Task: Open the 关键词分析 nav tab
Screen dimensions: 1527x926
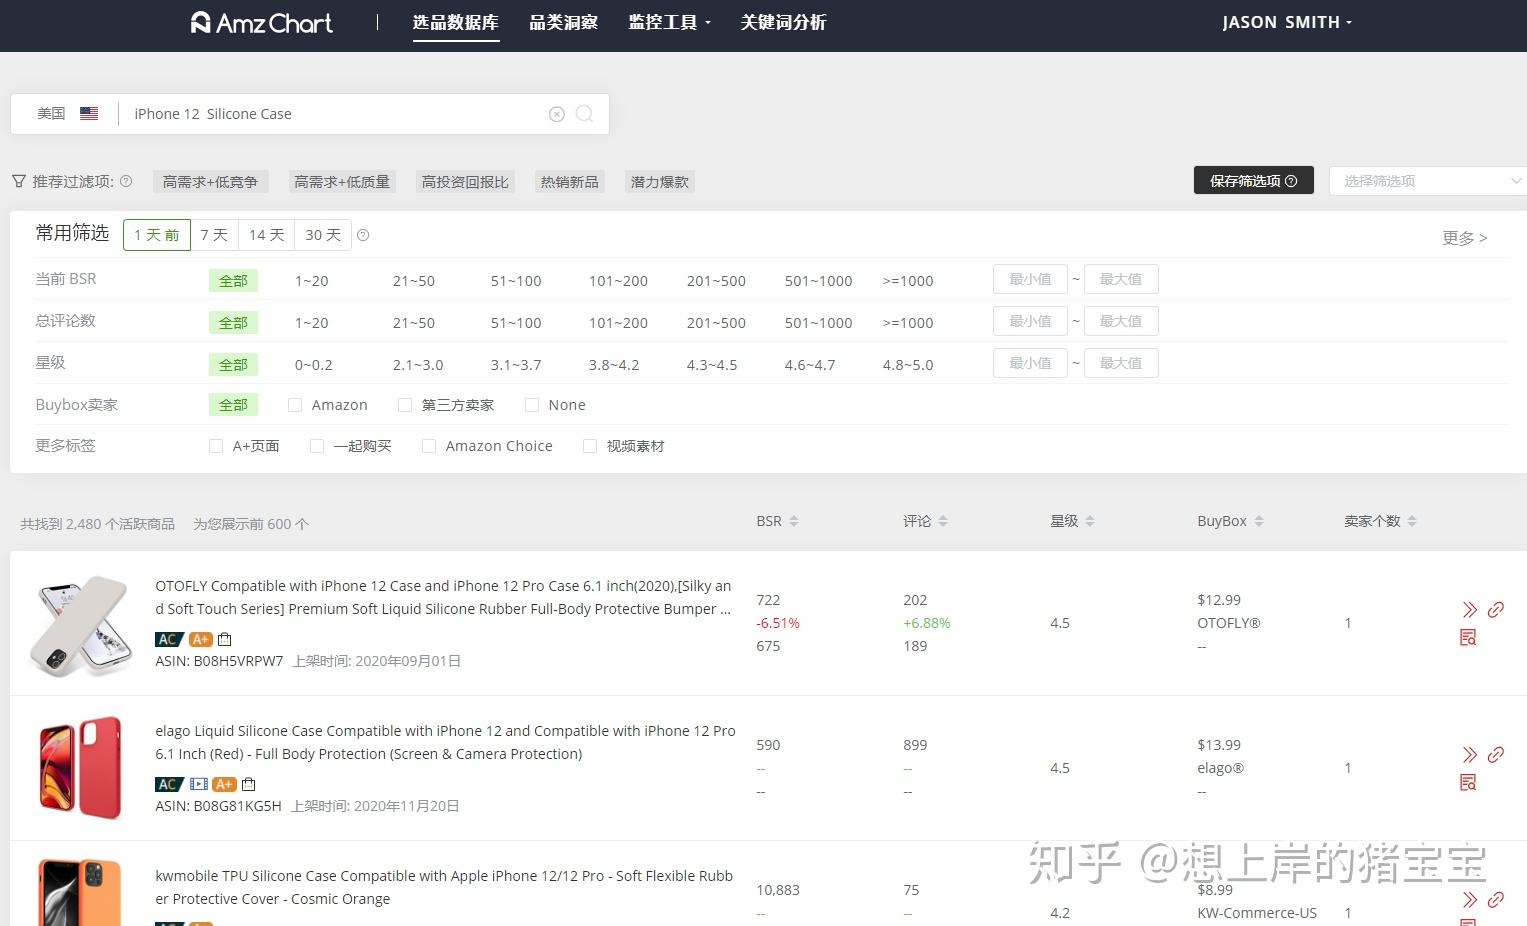Action: tap(783, 22)
